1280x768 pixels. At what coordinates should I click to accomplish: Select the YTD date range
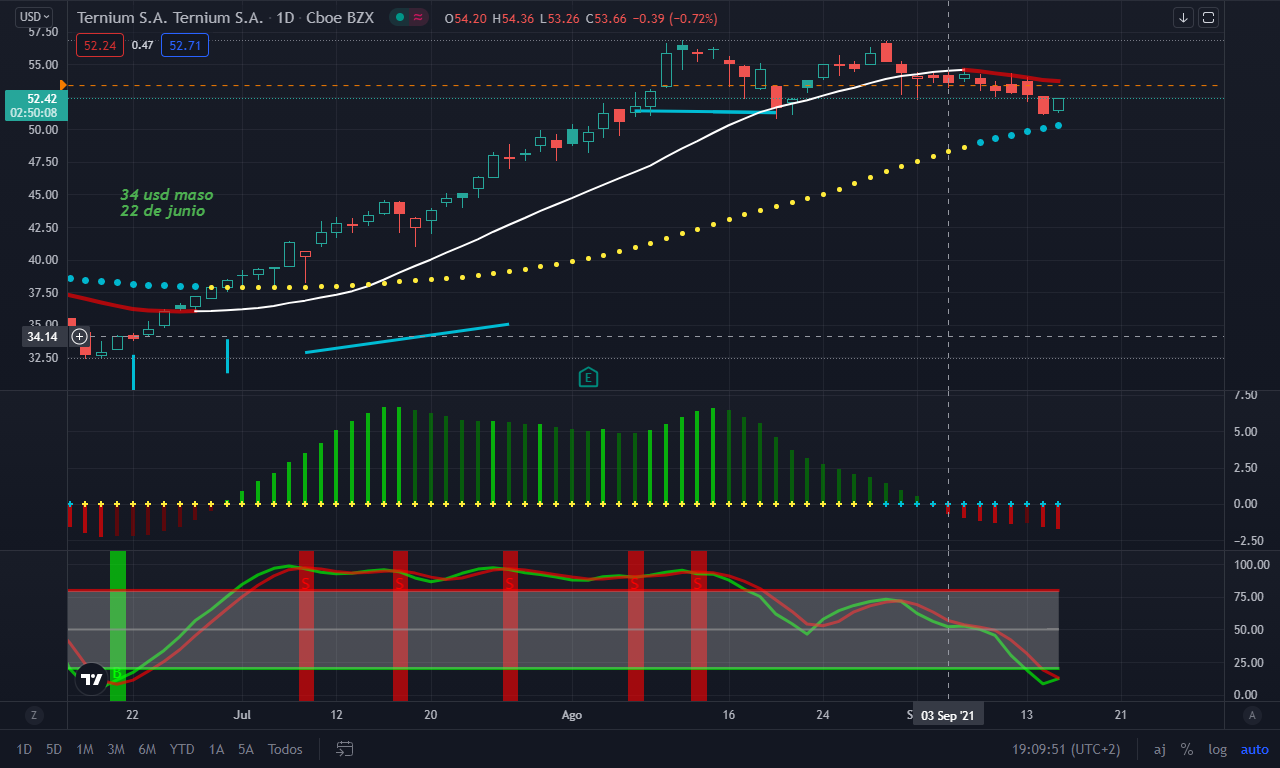pyautogui.click(x=182, y=749)
